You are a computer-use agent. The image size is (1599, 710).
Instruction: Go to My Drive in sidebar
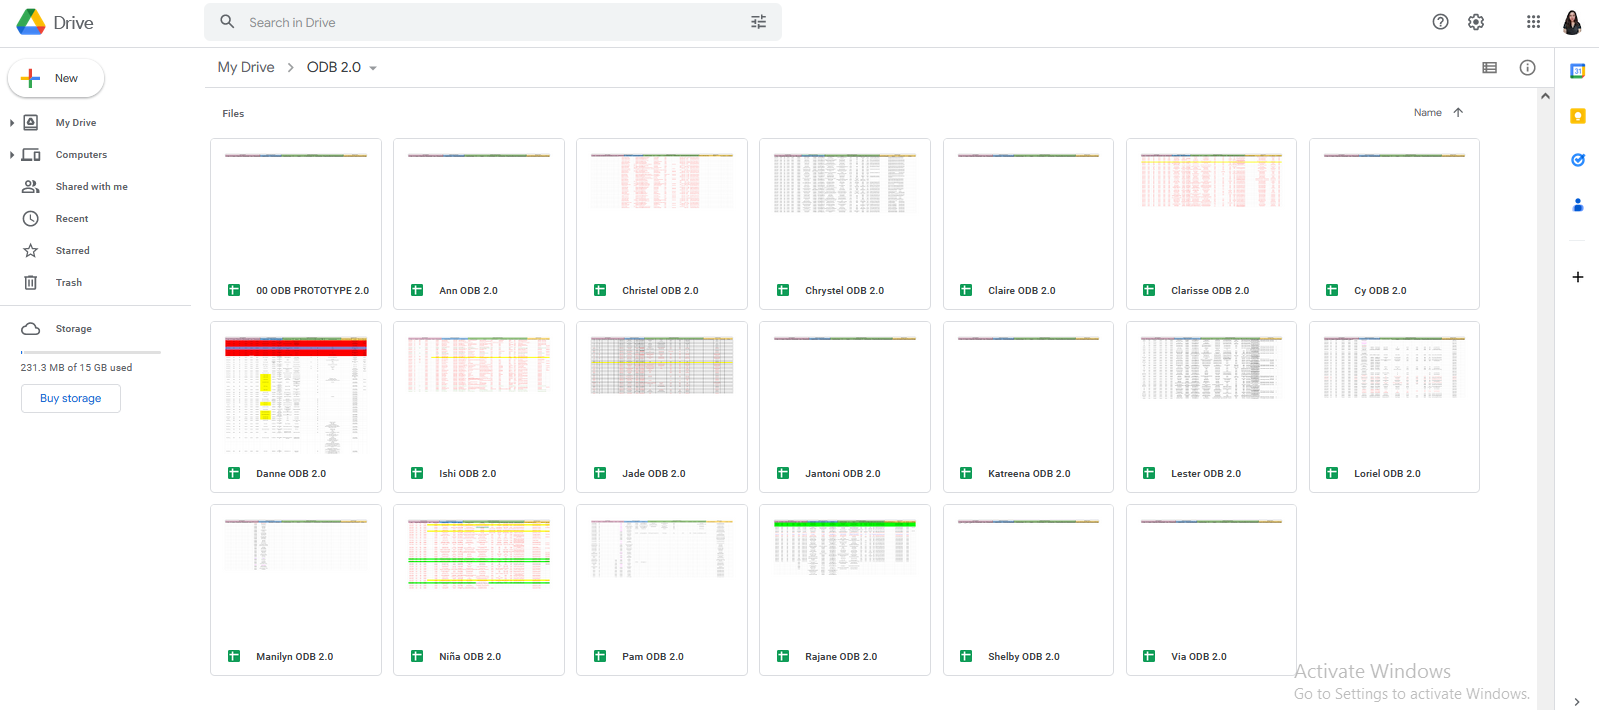coord(76,123)
